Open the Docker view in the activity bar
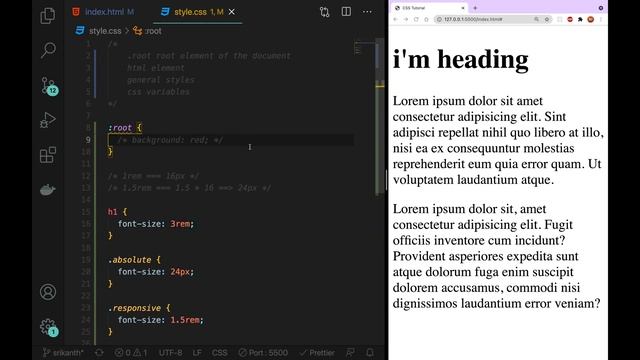 pos(48,190)
